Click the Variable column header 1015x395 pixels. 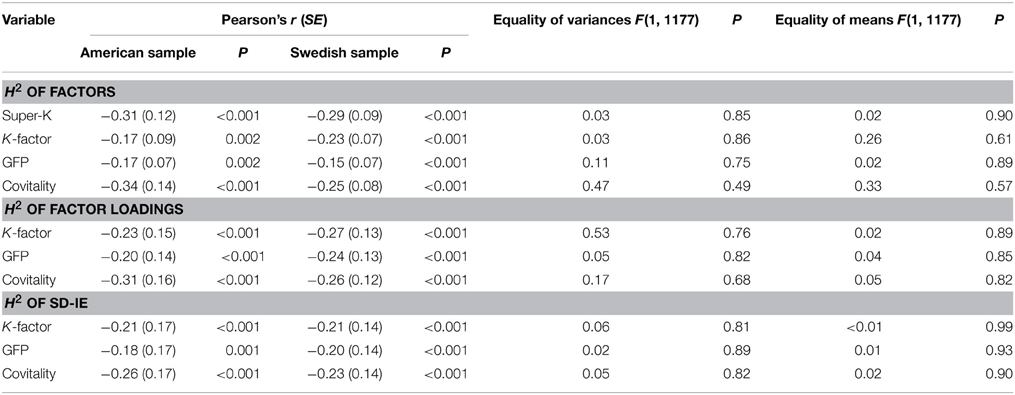28,20
